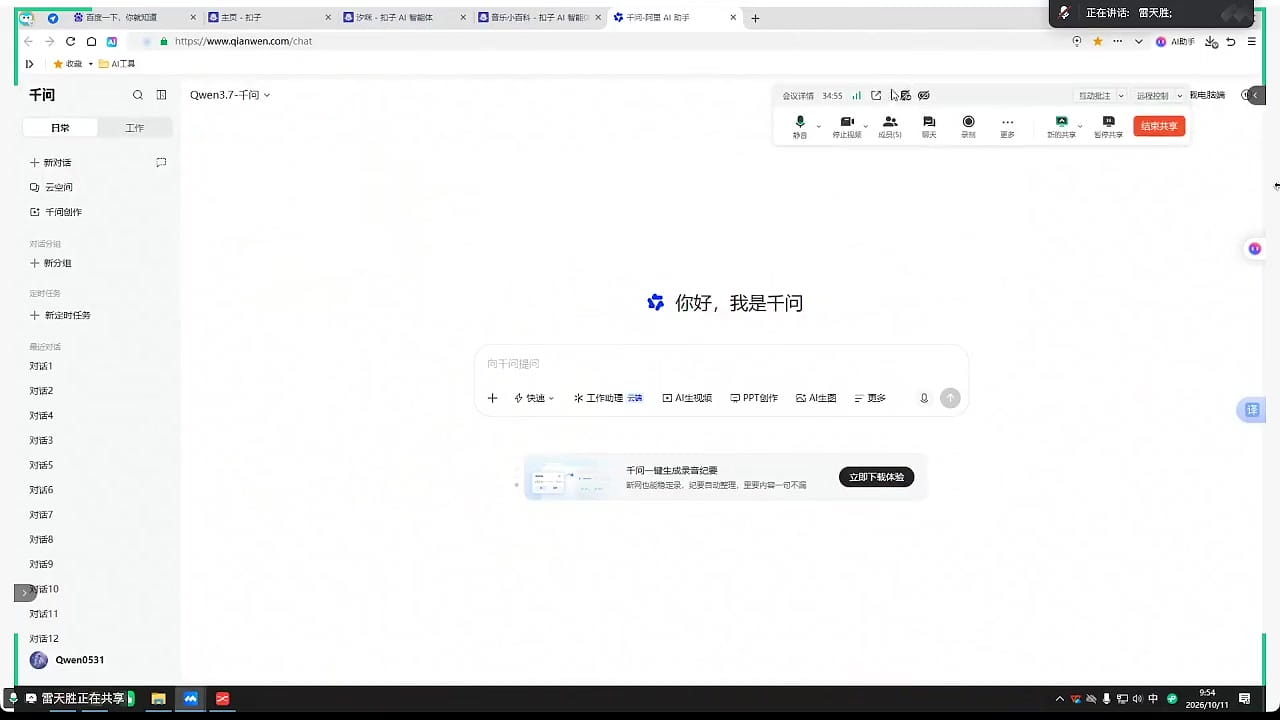Start a new share (新的共享)
Screen dimensions: 1280x720
coord(1061,127)
